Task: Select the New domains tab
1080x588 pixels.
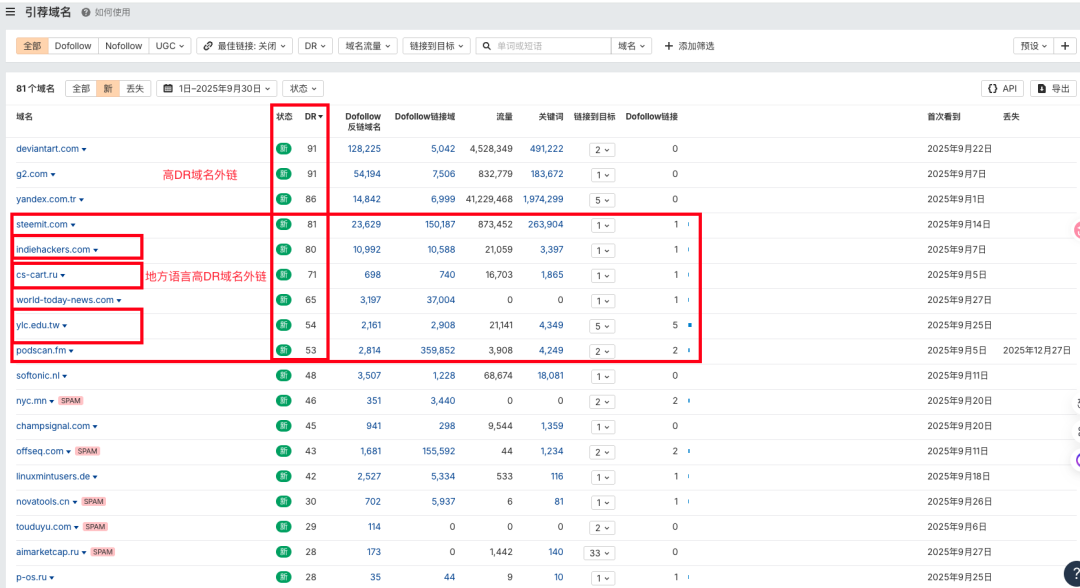Action: pyautogui.click(x=108, y=89)
